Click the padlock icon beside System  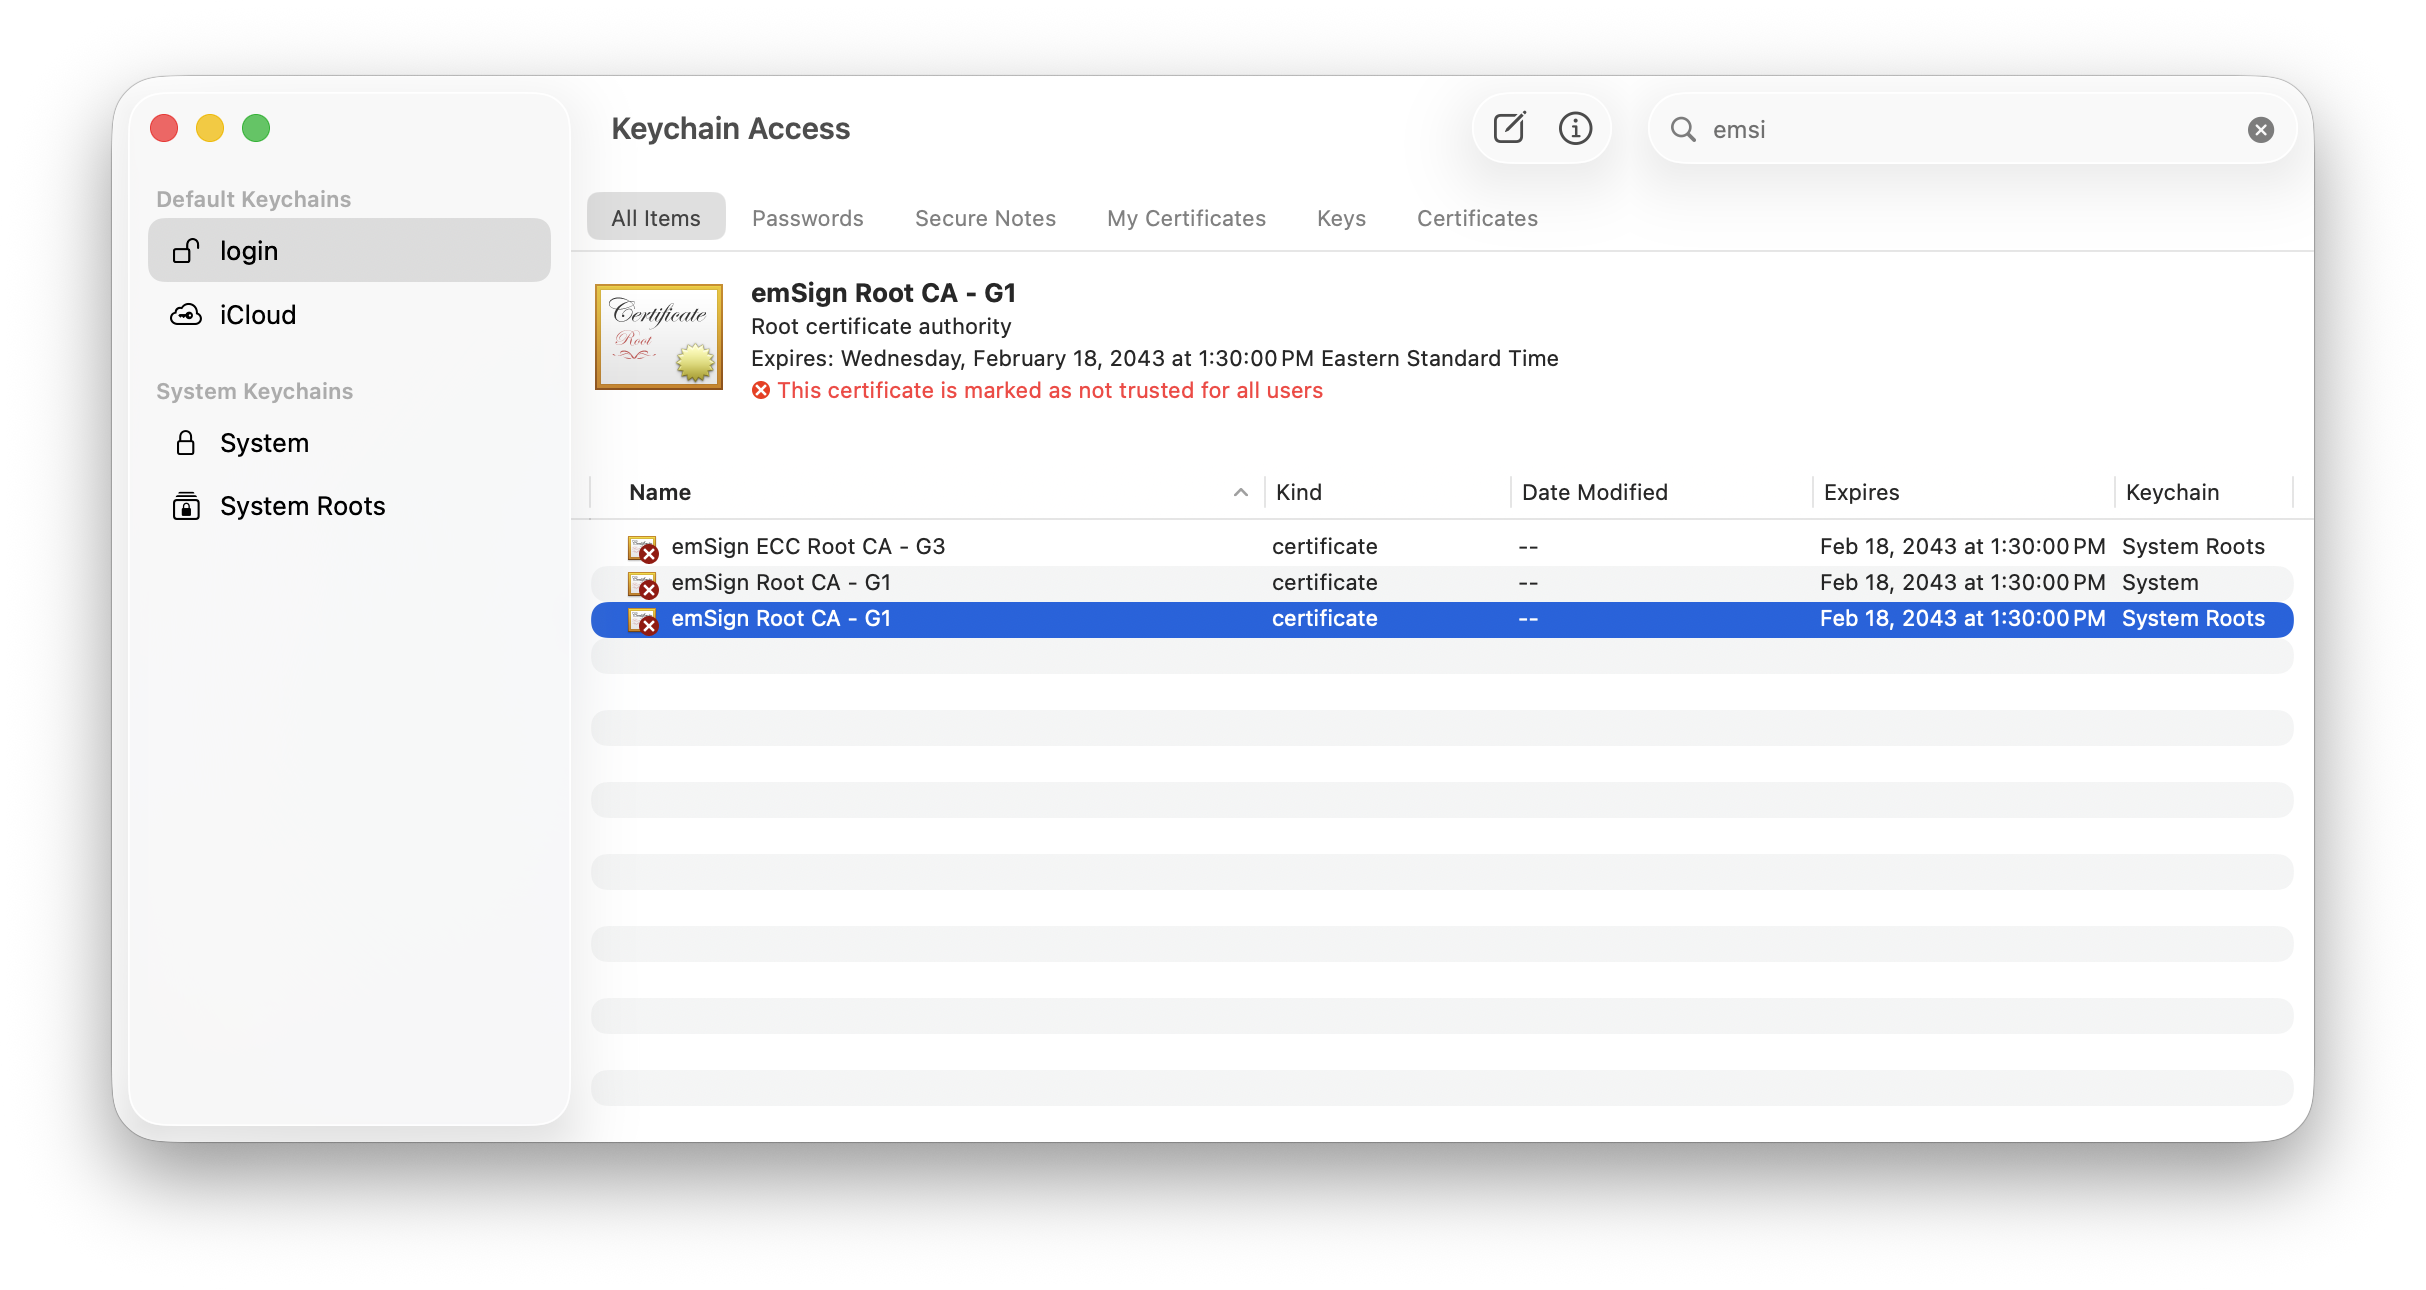tap(186, 442)
